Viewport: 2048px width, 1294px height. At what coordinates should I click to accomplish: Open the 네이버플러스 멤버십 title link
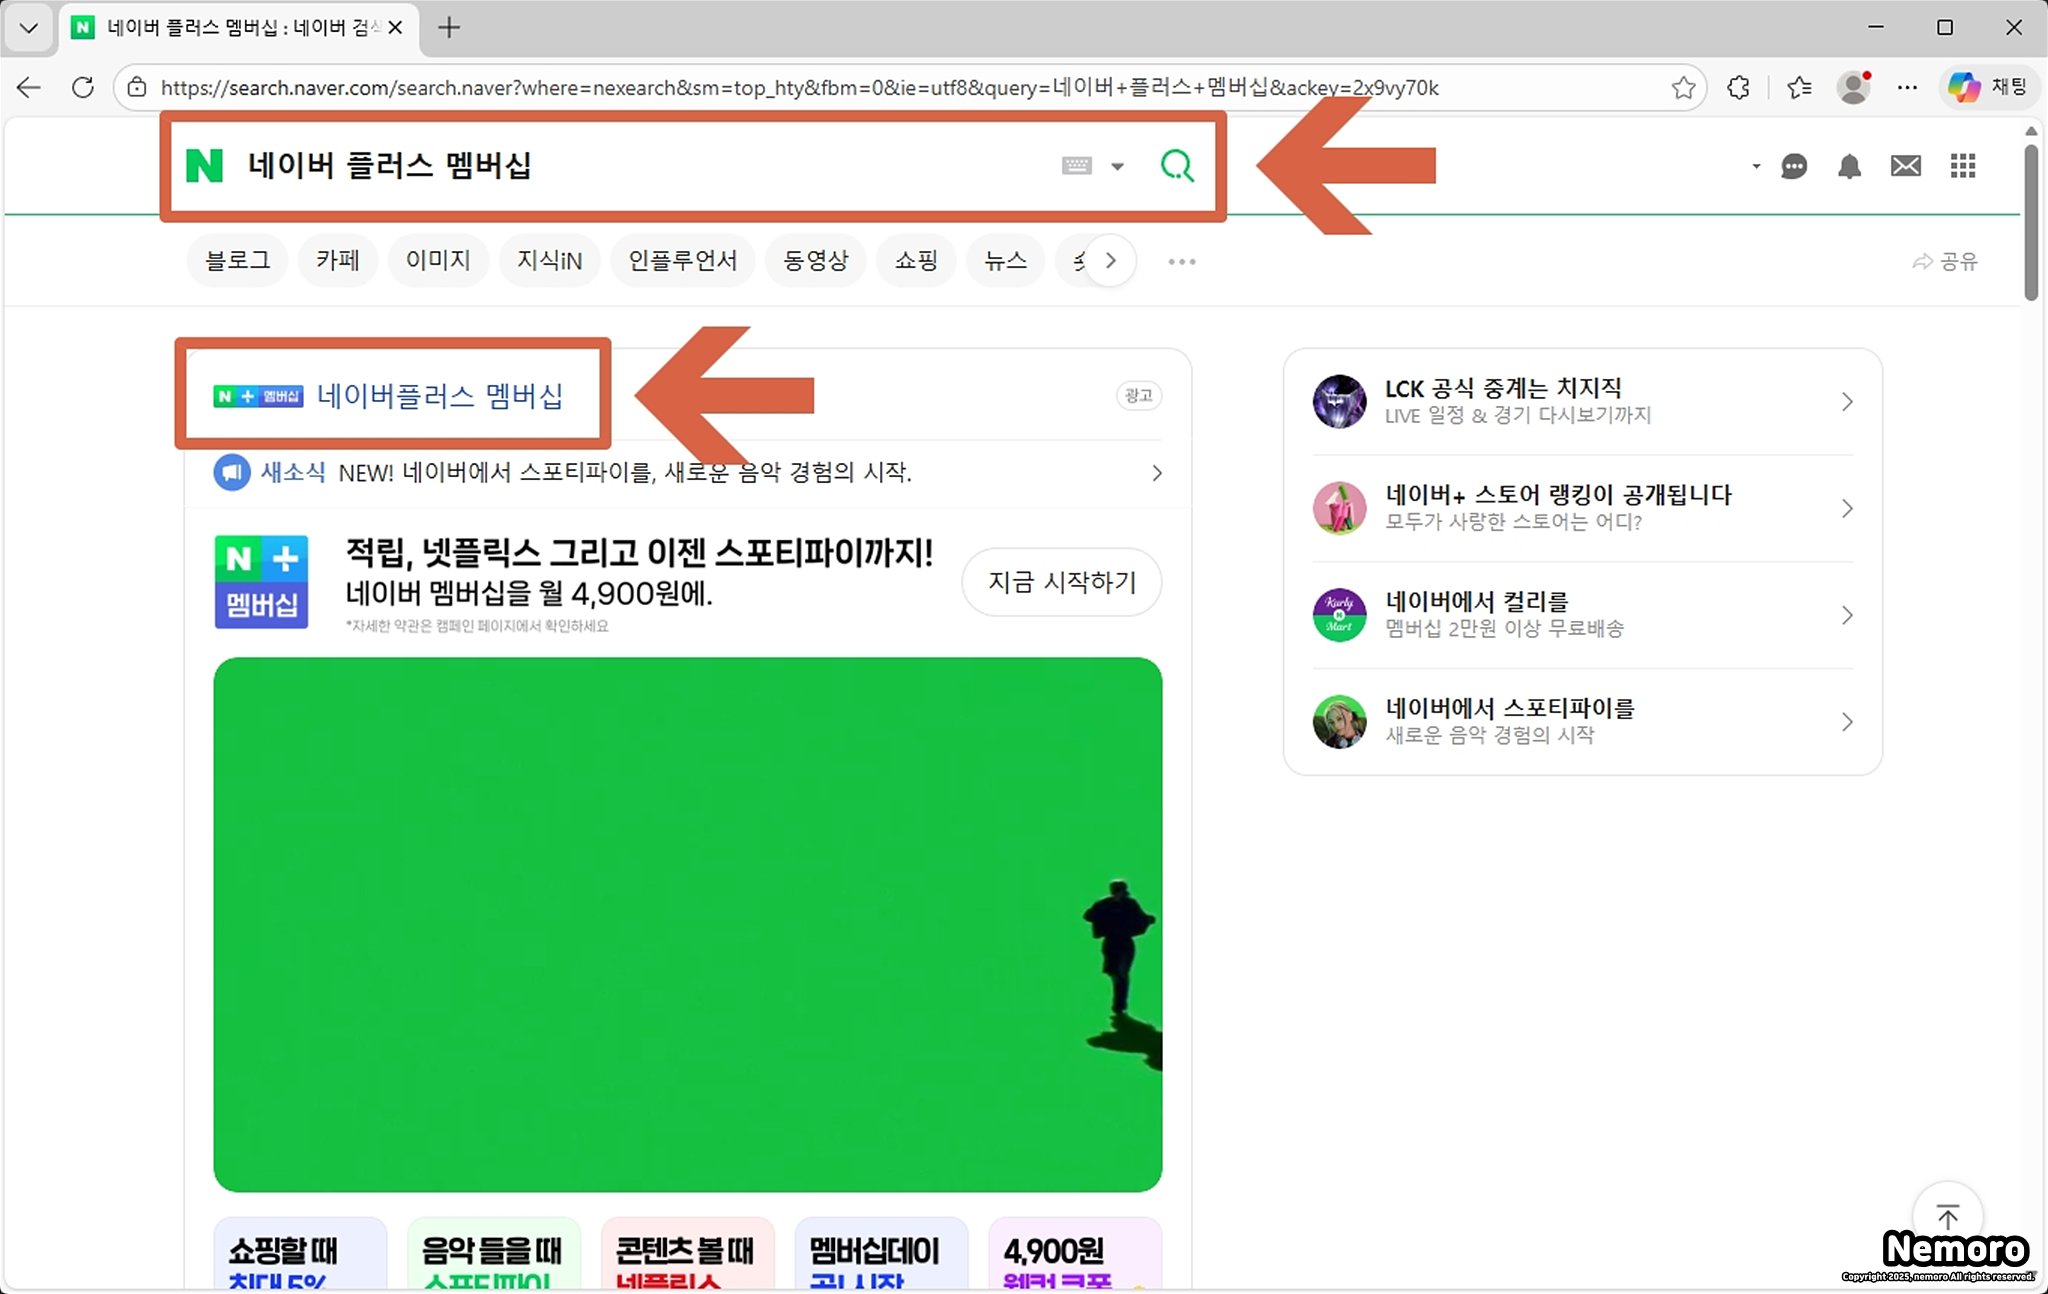click(439, 396)
